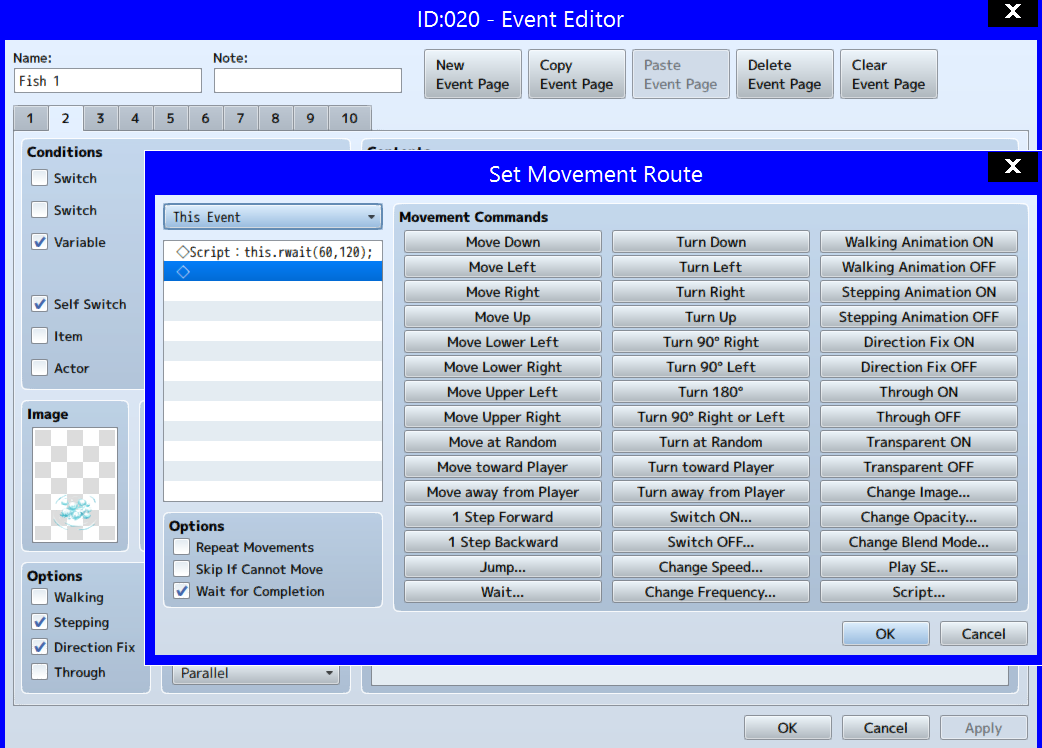This screenshot has height=748, width=1042.
Task: Add Move toward Player command
Action: tap(502, 467)
